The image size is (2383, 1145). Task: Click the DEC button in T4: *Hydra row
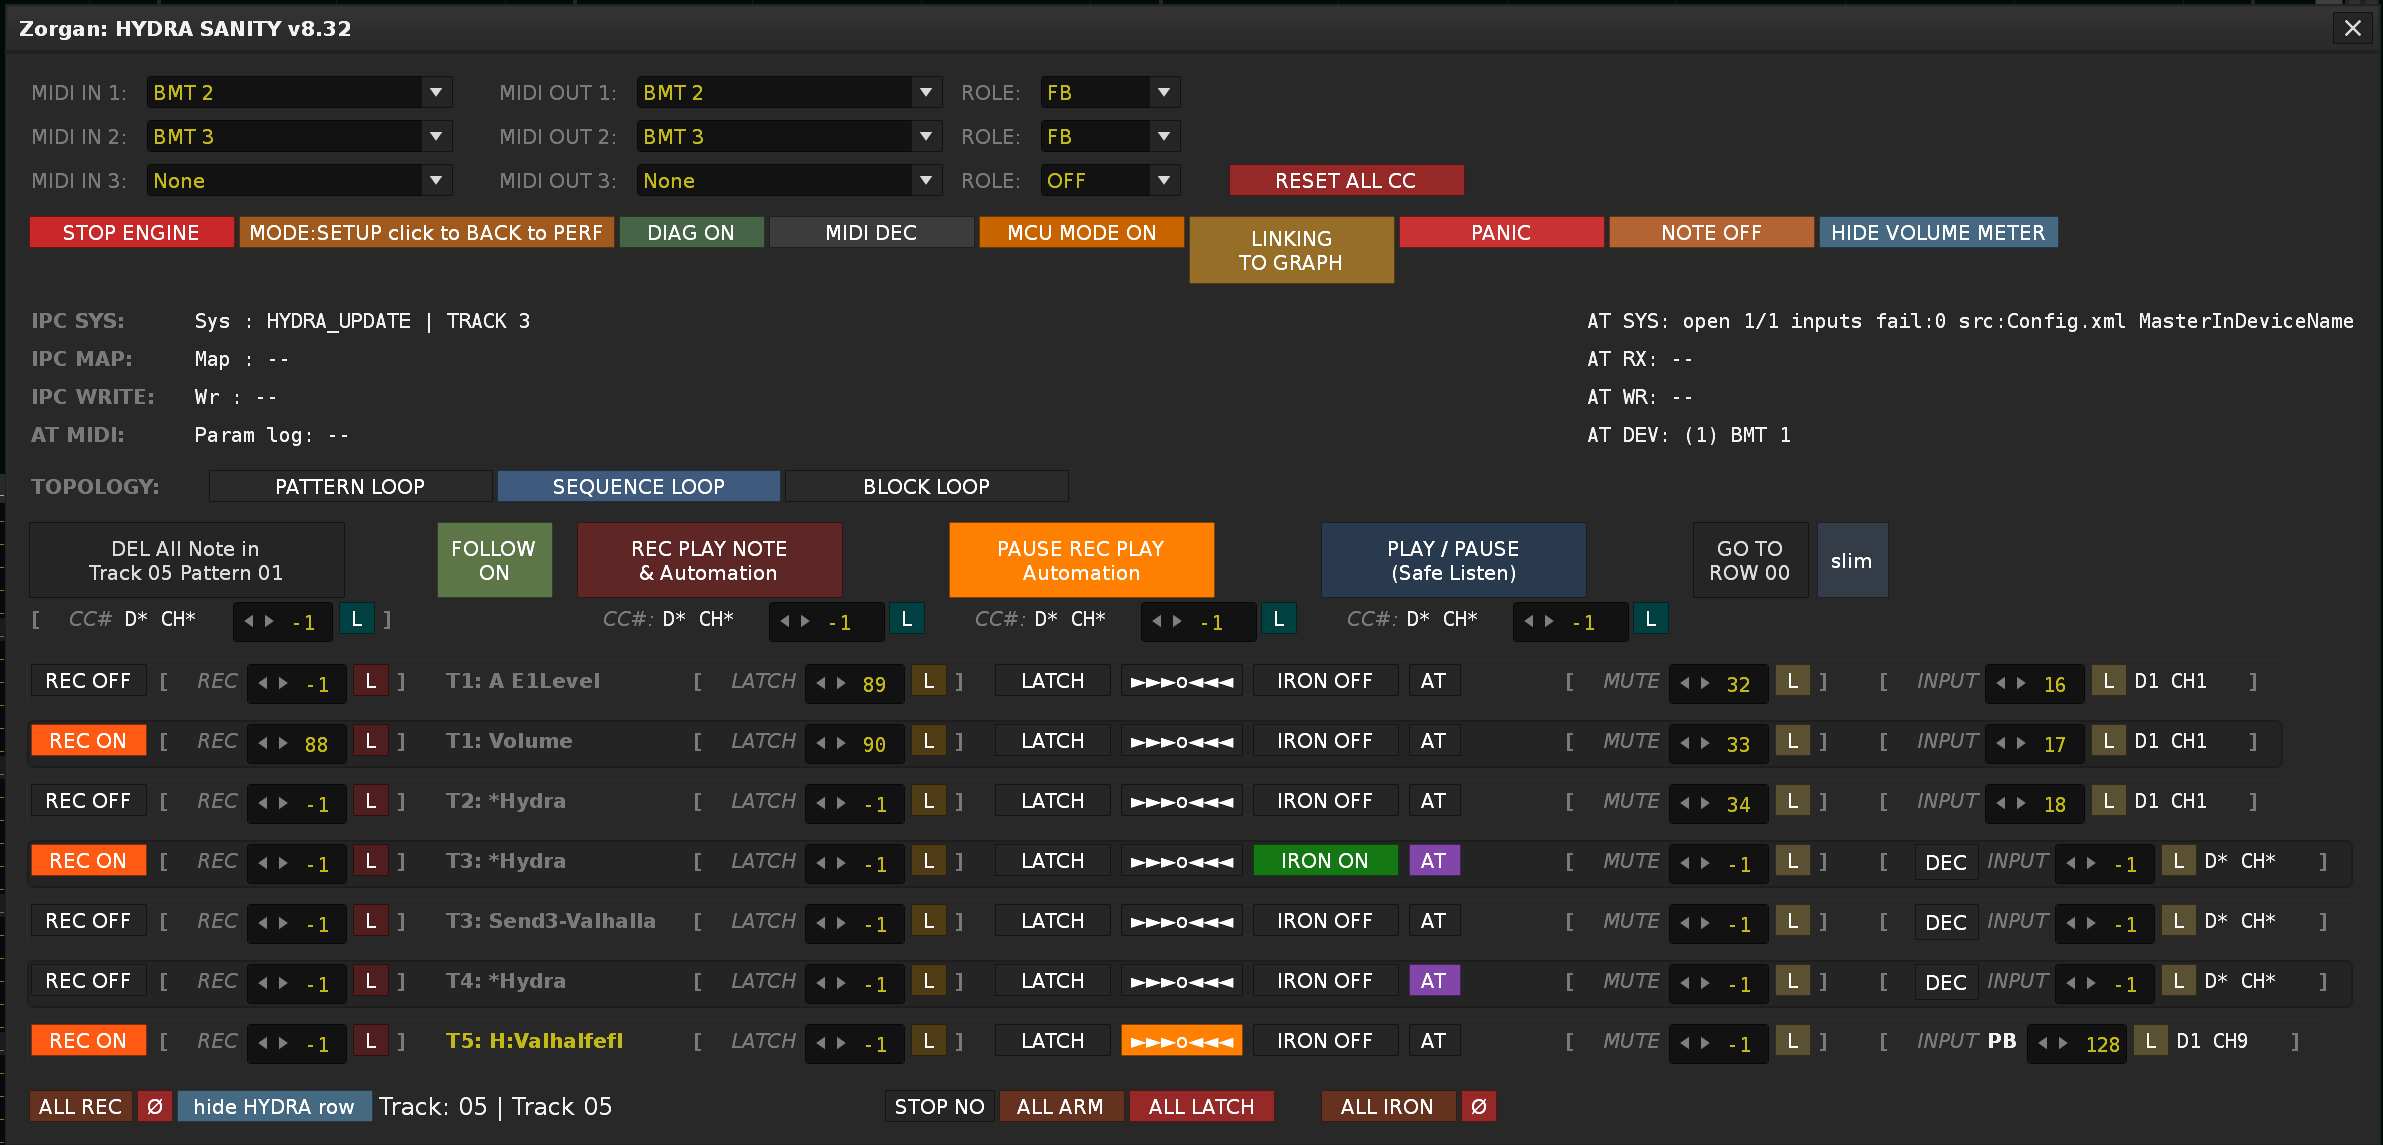click(1946, 982)
